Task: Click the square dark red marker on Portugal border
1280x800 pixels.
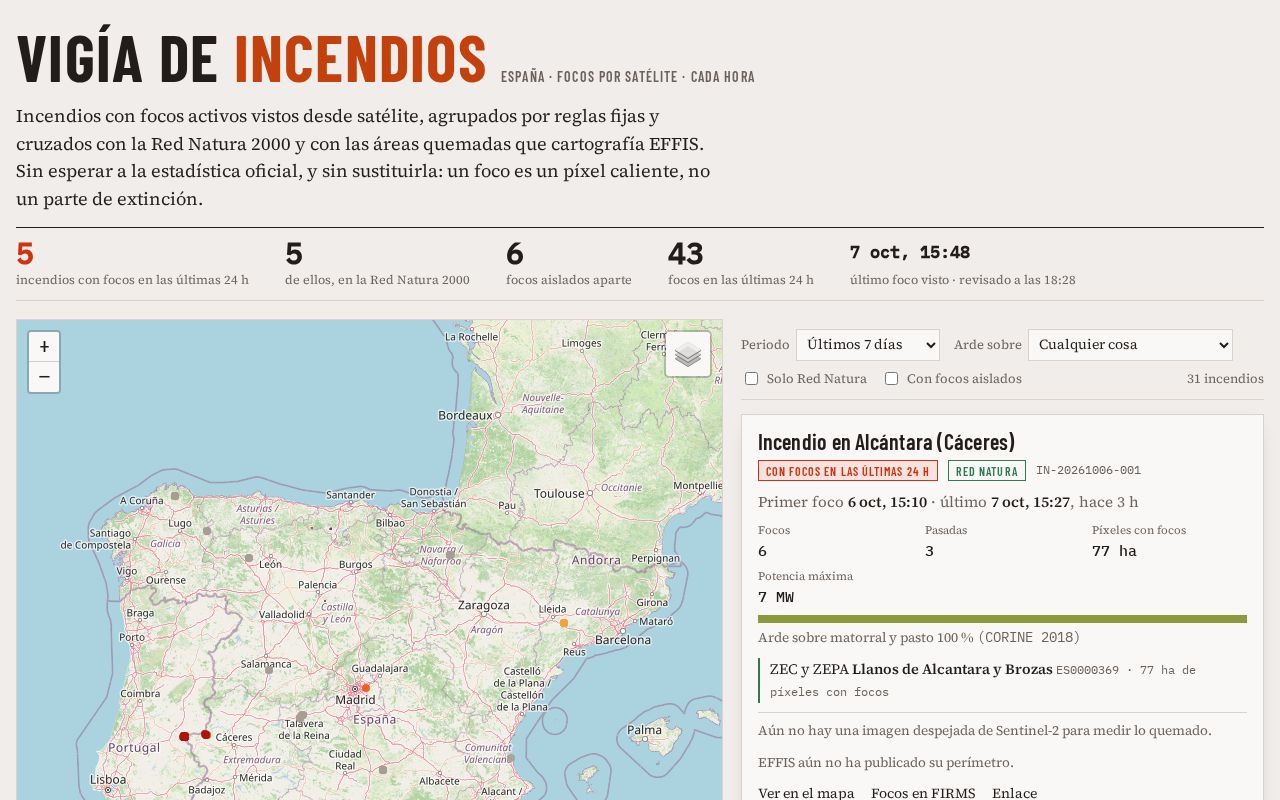Action: tap(184, 737)
